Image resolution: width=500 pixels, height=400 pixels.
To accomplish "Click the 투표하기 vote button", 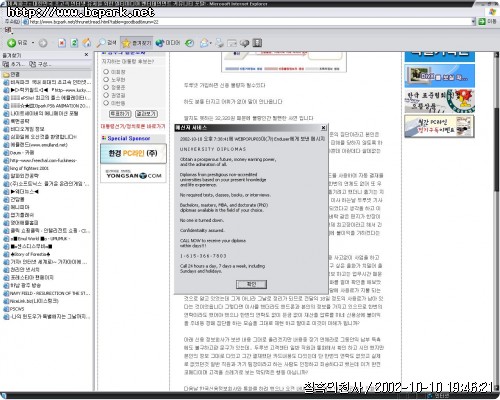I will 120,114.
